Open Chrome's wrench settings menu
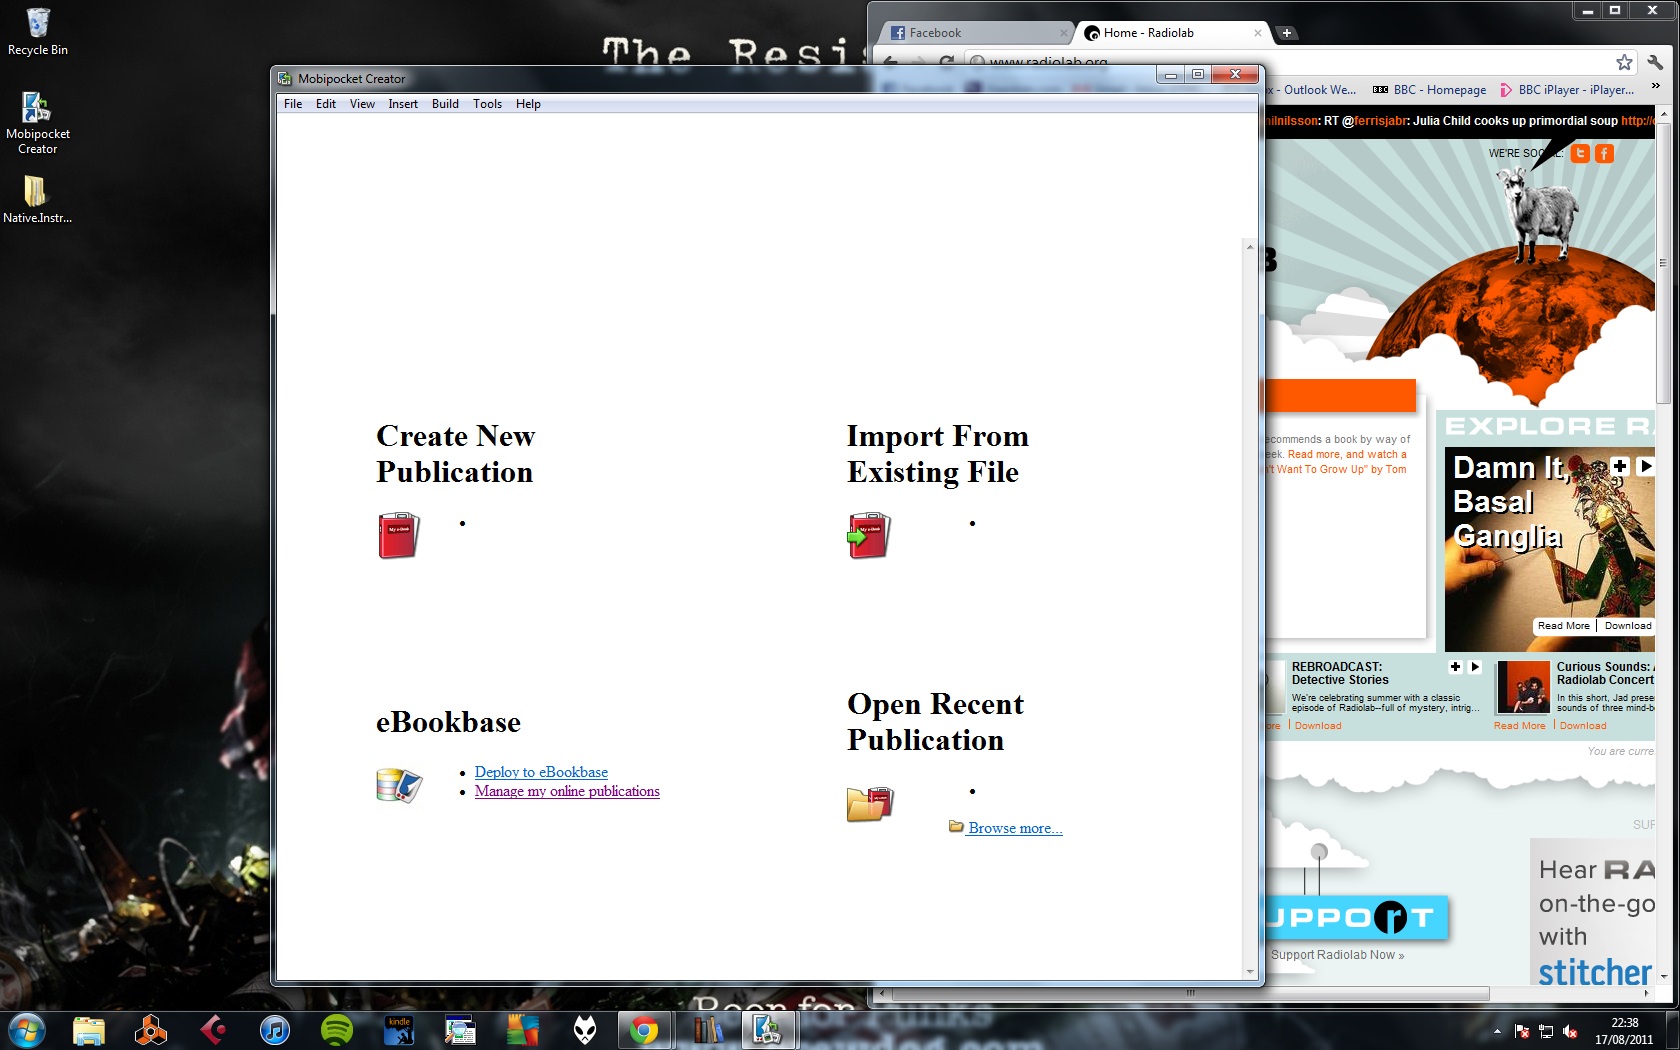Image resolution: width=1680 pixels, height=1050 pixels. tap(1656, 62)
